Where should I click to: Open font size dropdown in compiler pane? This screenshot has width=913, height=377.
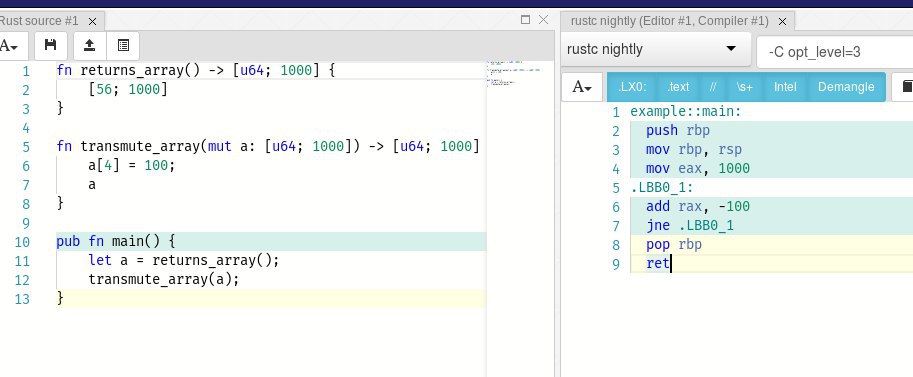[582, 87]
